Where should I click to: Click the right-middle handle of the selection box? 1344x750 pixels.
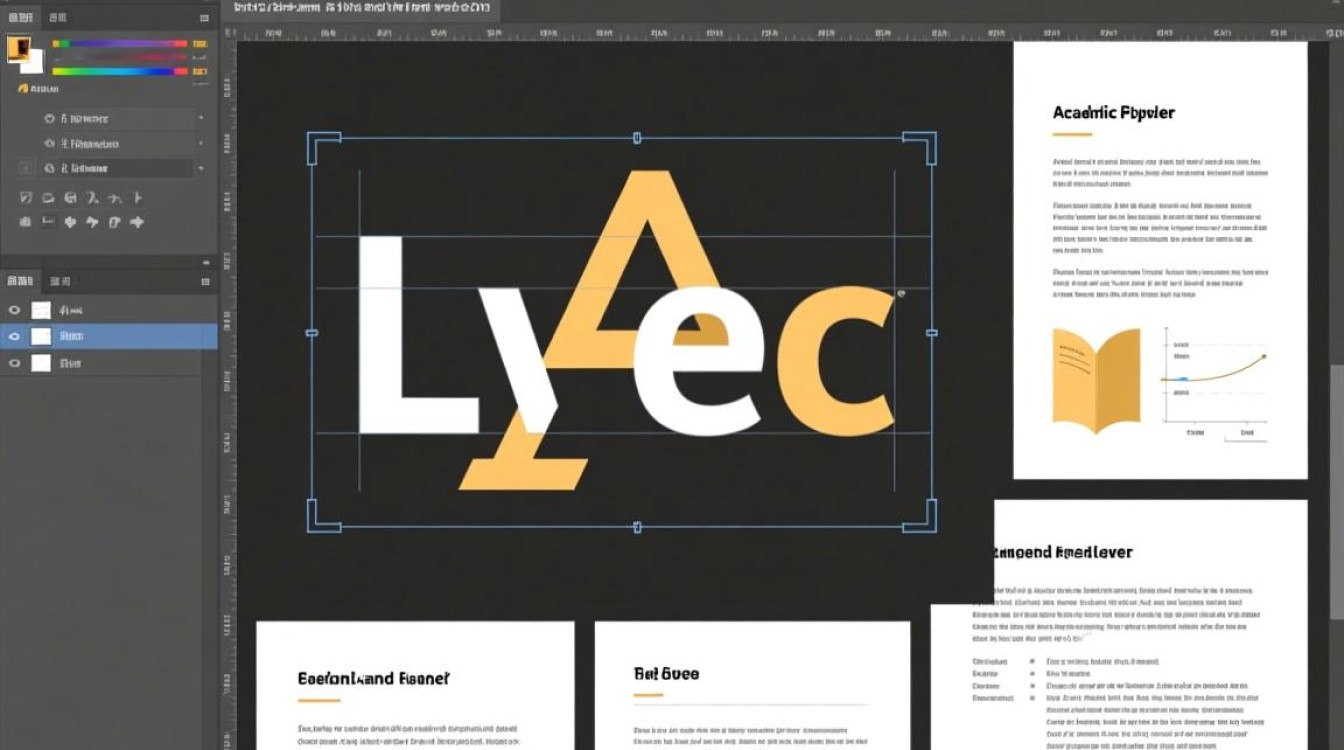[x=932, y=333]
